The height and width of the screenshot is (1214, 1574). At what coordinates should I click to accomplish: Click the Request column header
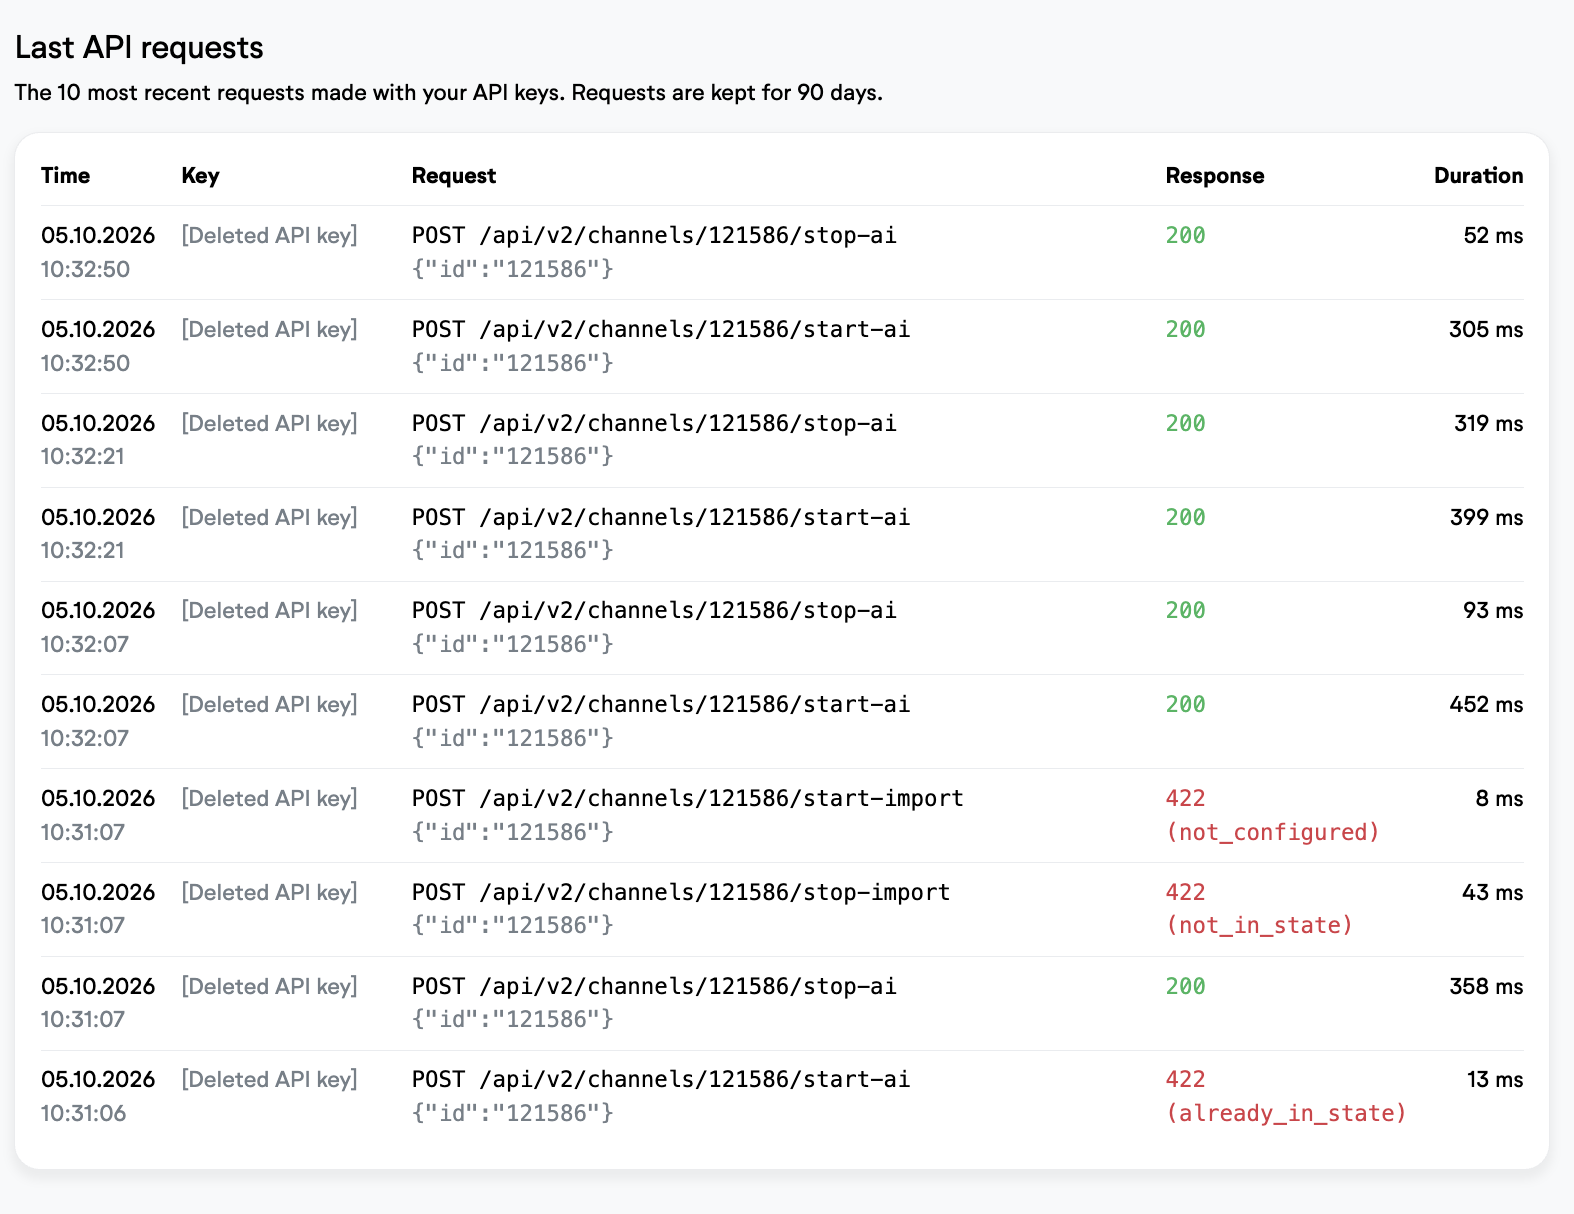[x=454, y=176]
